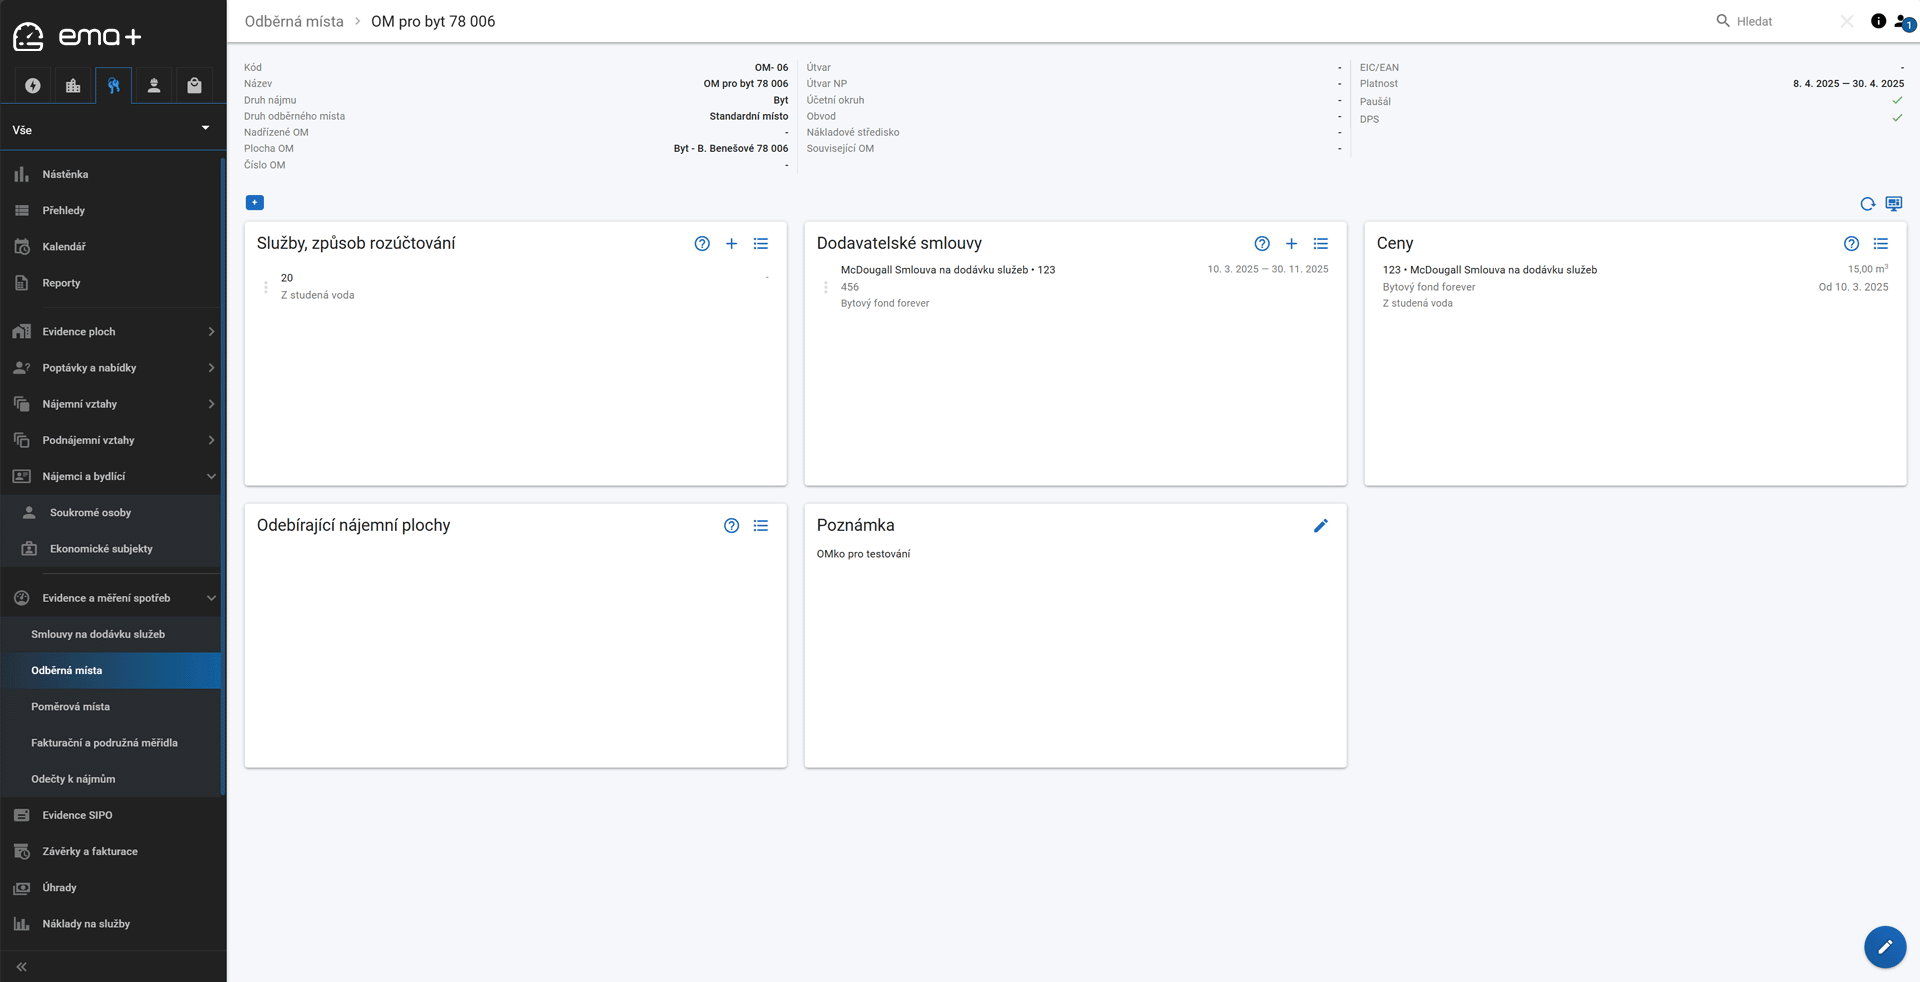The height and width of the screenshot is (982, 1920).
Task: Add a new service in Služby card
Action: 731,244
